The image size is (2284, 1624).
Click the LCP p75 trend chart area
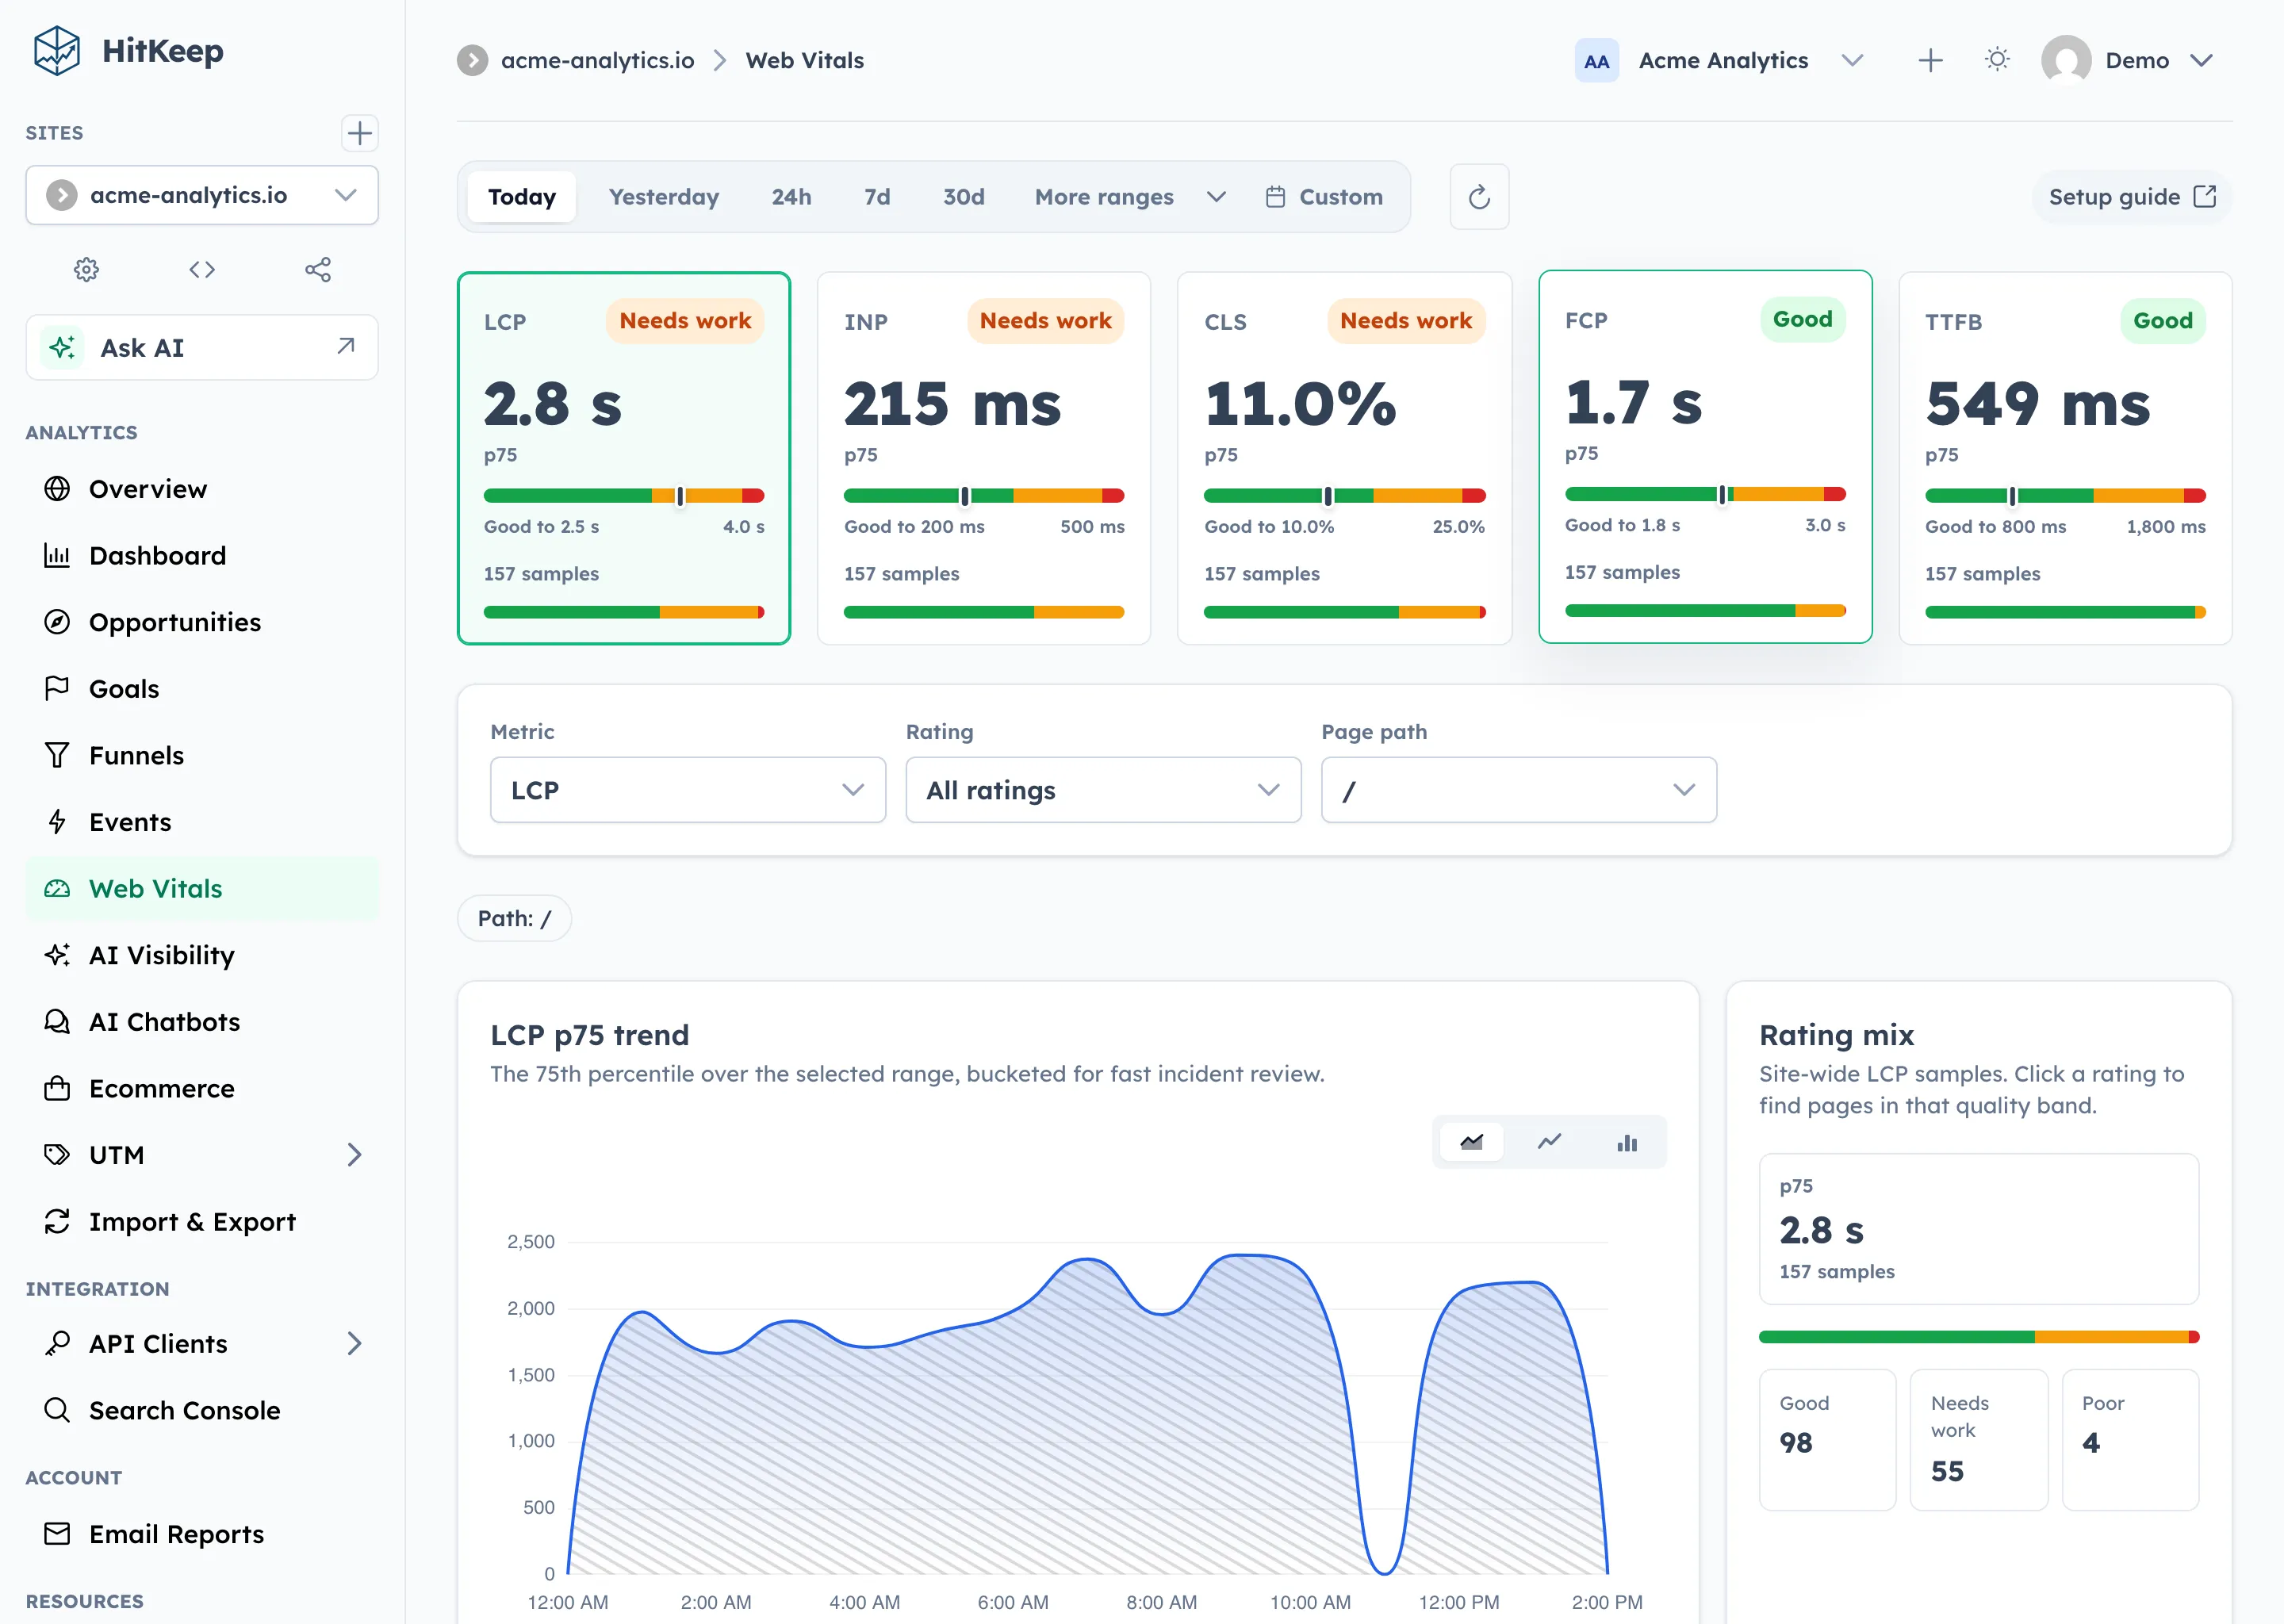1087,1408
